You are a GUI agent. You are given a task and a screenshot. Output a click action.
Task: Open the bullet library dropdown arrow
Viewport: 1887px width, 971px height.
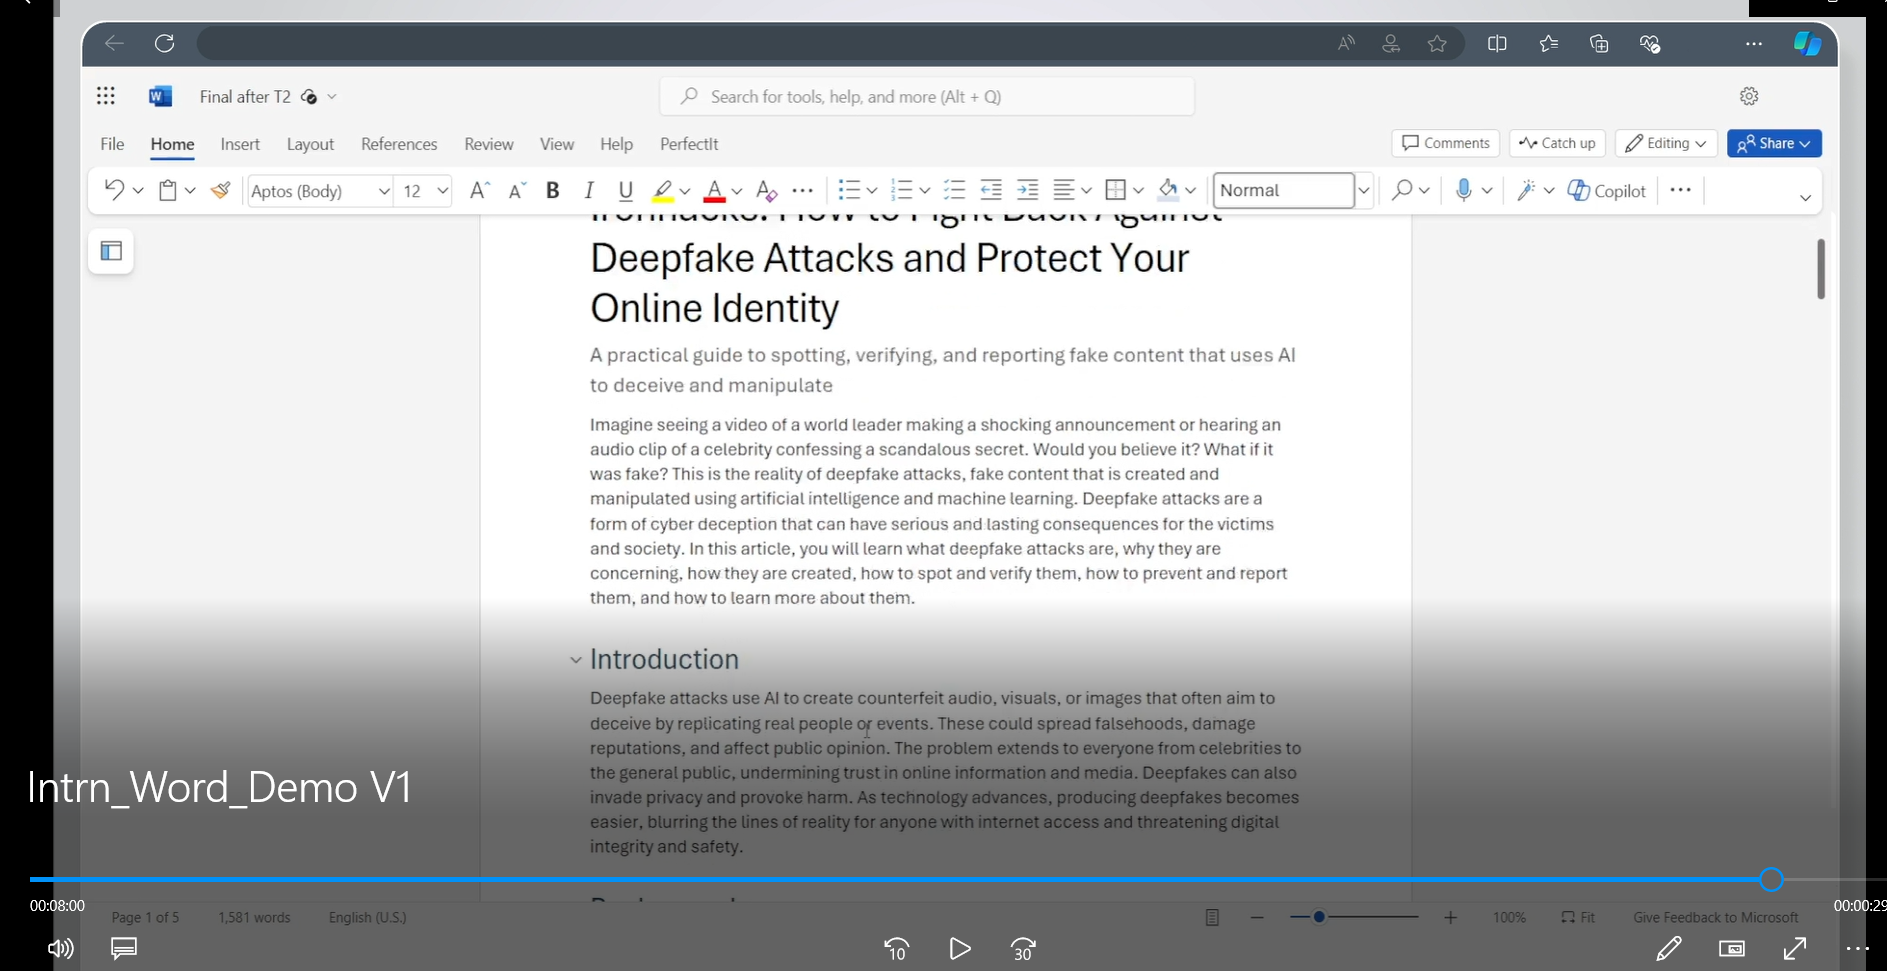(x=872, y=190)
